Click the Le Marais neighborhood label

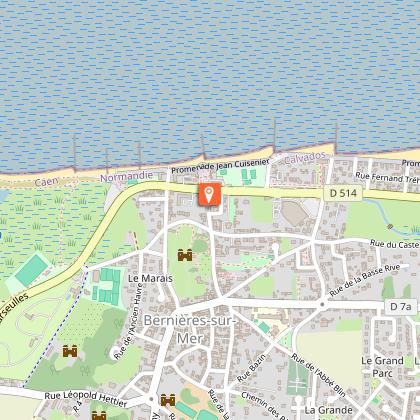(150, 278)
